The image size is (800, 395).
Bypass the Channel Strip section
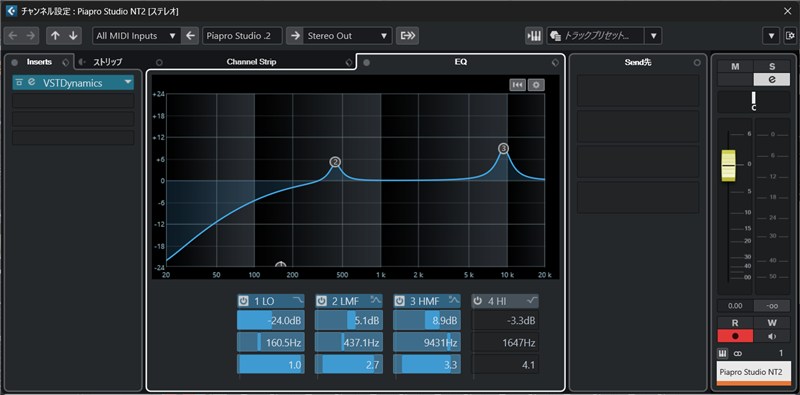pyautogui.click(x=159, y=63)
